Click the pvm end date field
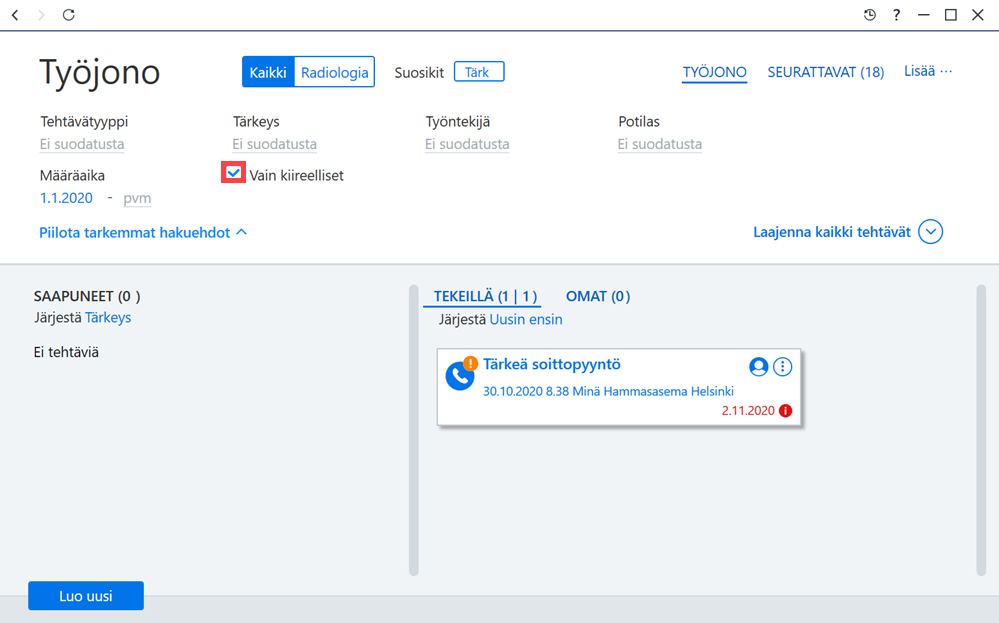 click(x=137, y=198)
